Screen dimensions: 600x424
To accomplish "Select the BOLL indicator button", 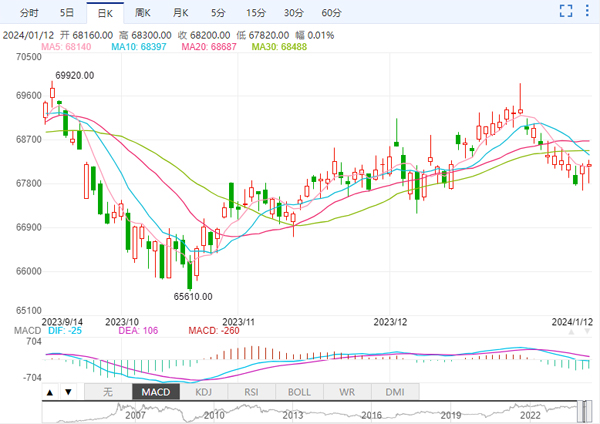I will [299, 392].
